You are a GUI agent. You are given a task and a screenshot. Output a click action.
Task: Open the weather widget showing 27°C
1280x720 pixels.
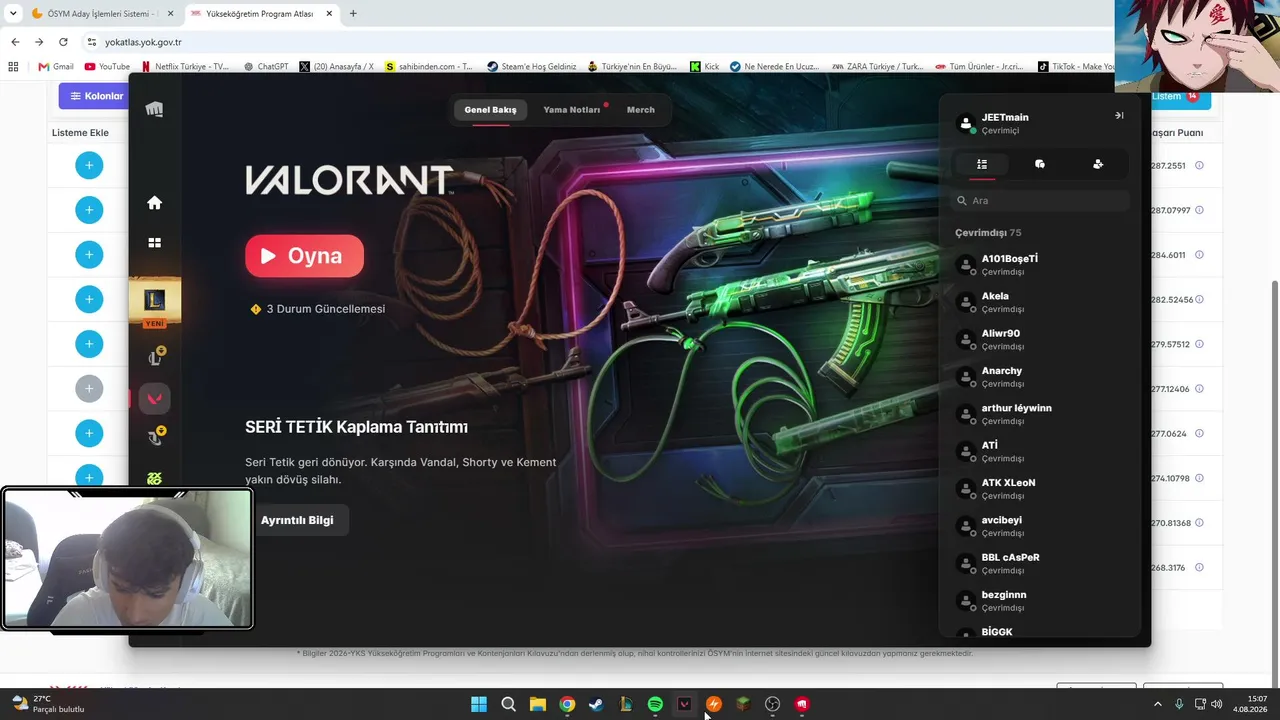[48, 704]
